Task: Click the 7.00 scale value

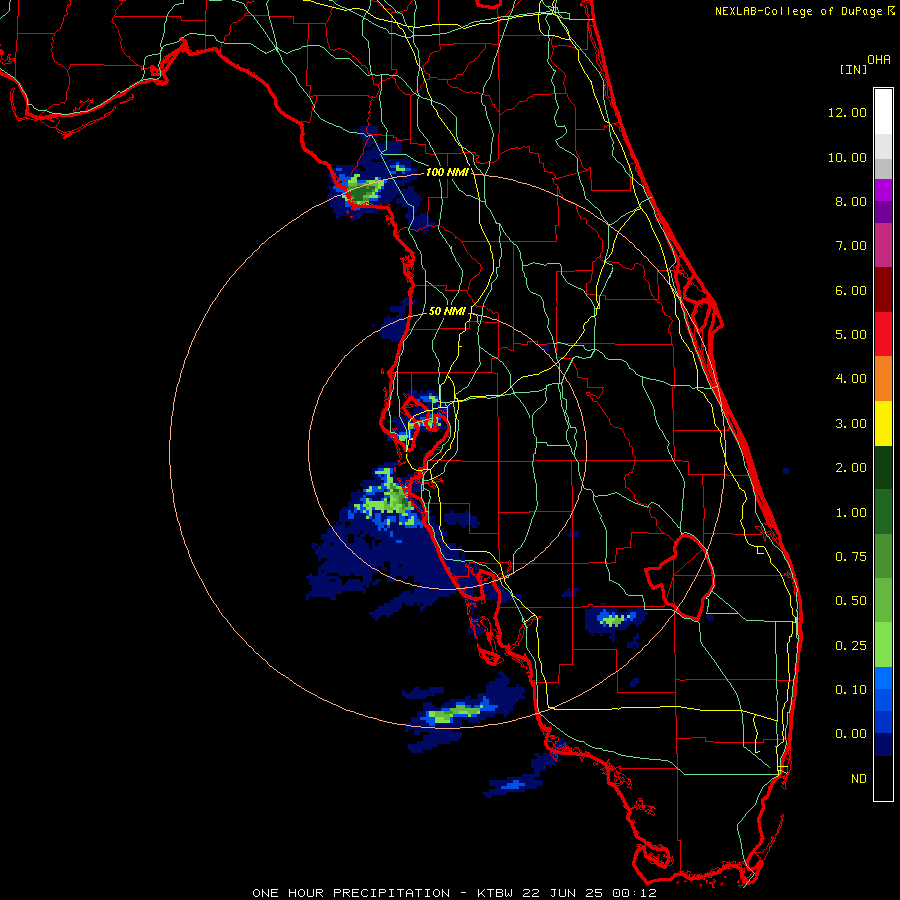Action: (851, 246)
